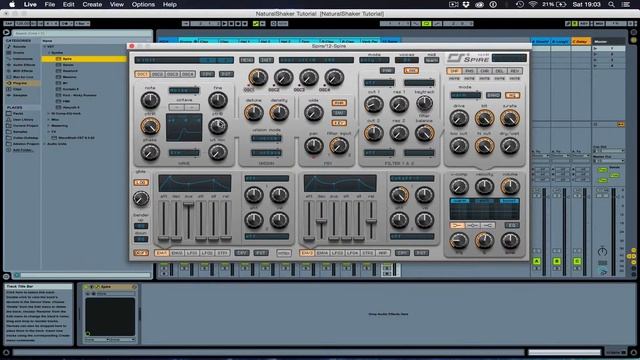640x360 pixels.
Task: Click the Spire preset name display
Action: 184,60
